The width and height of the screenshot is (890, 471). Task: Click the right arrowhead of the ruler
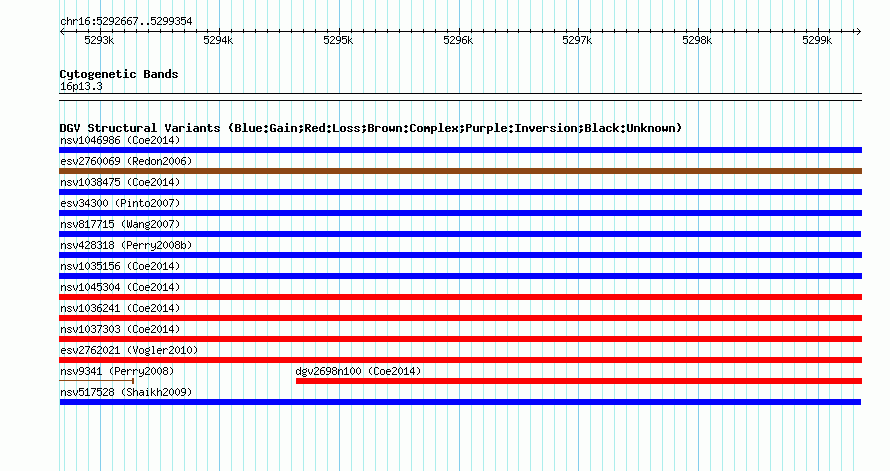coord(858,32)
